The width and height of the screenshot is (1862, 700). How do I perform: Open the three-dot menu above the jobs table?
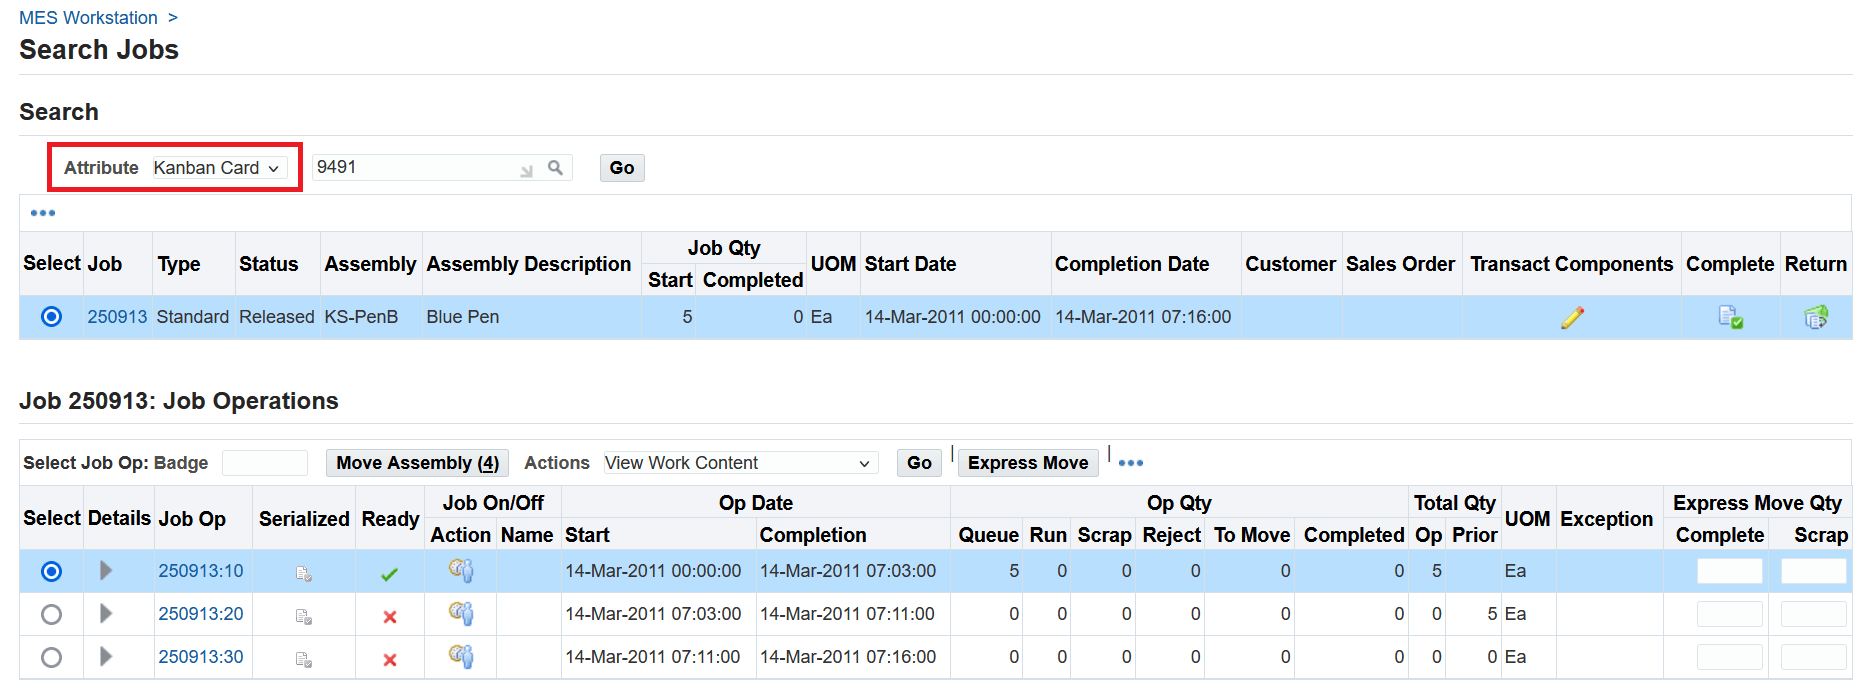coord(43,213)
